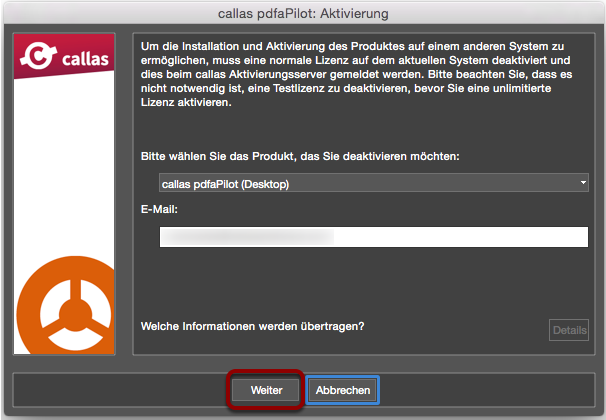Click the callas logo in the side banner
606x420 pixels.
point(65,57)
